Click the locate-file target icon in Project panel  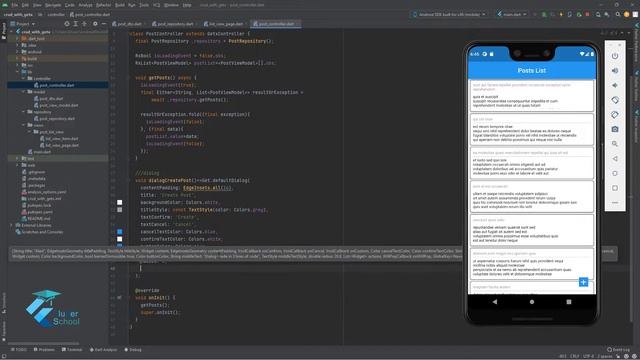[67, 24]
